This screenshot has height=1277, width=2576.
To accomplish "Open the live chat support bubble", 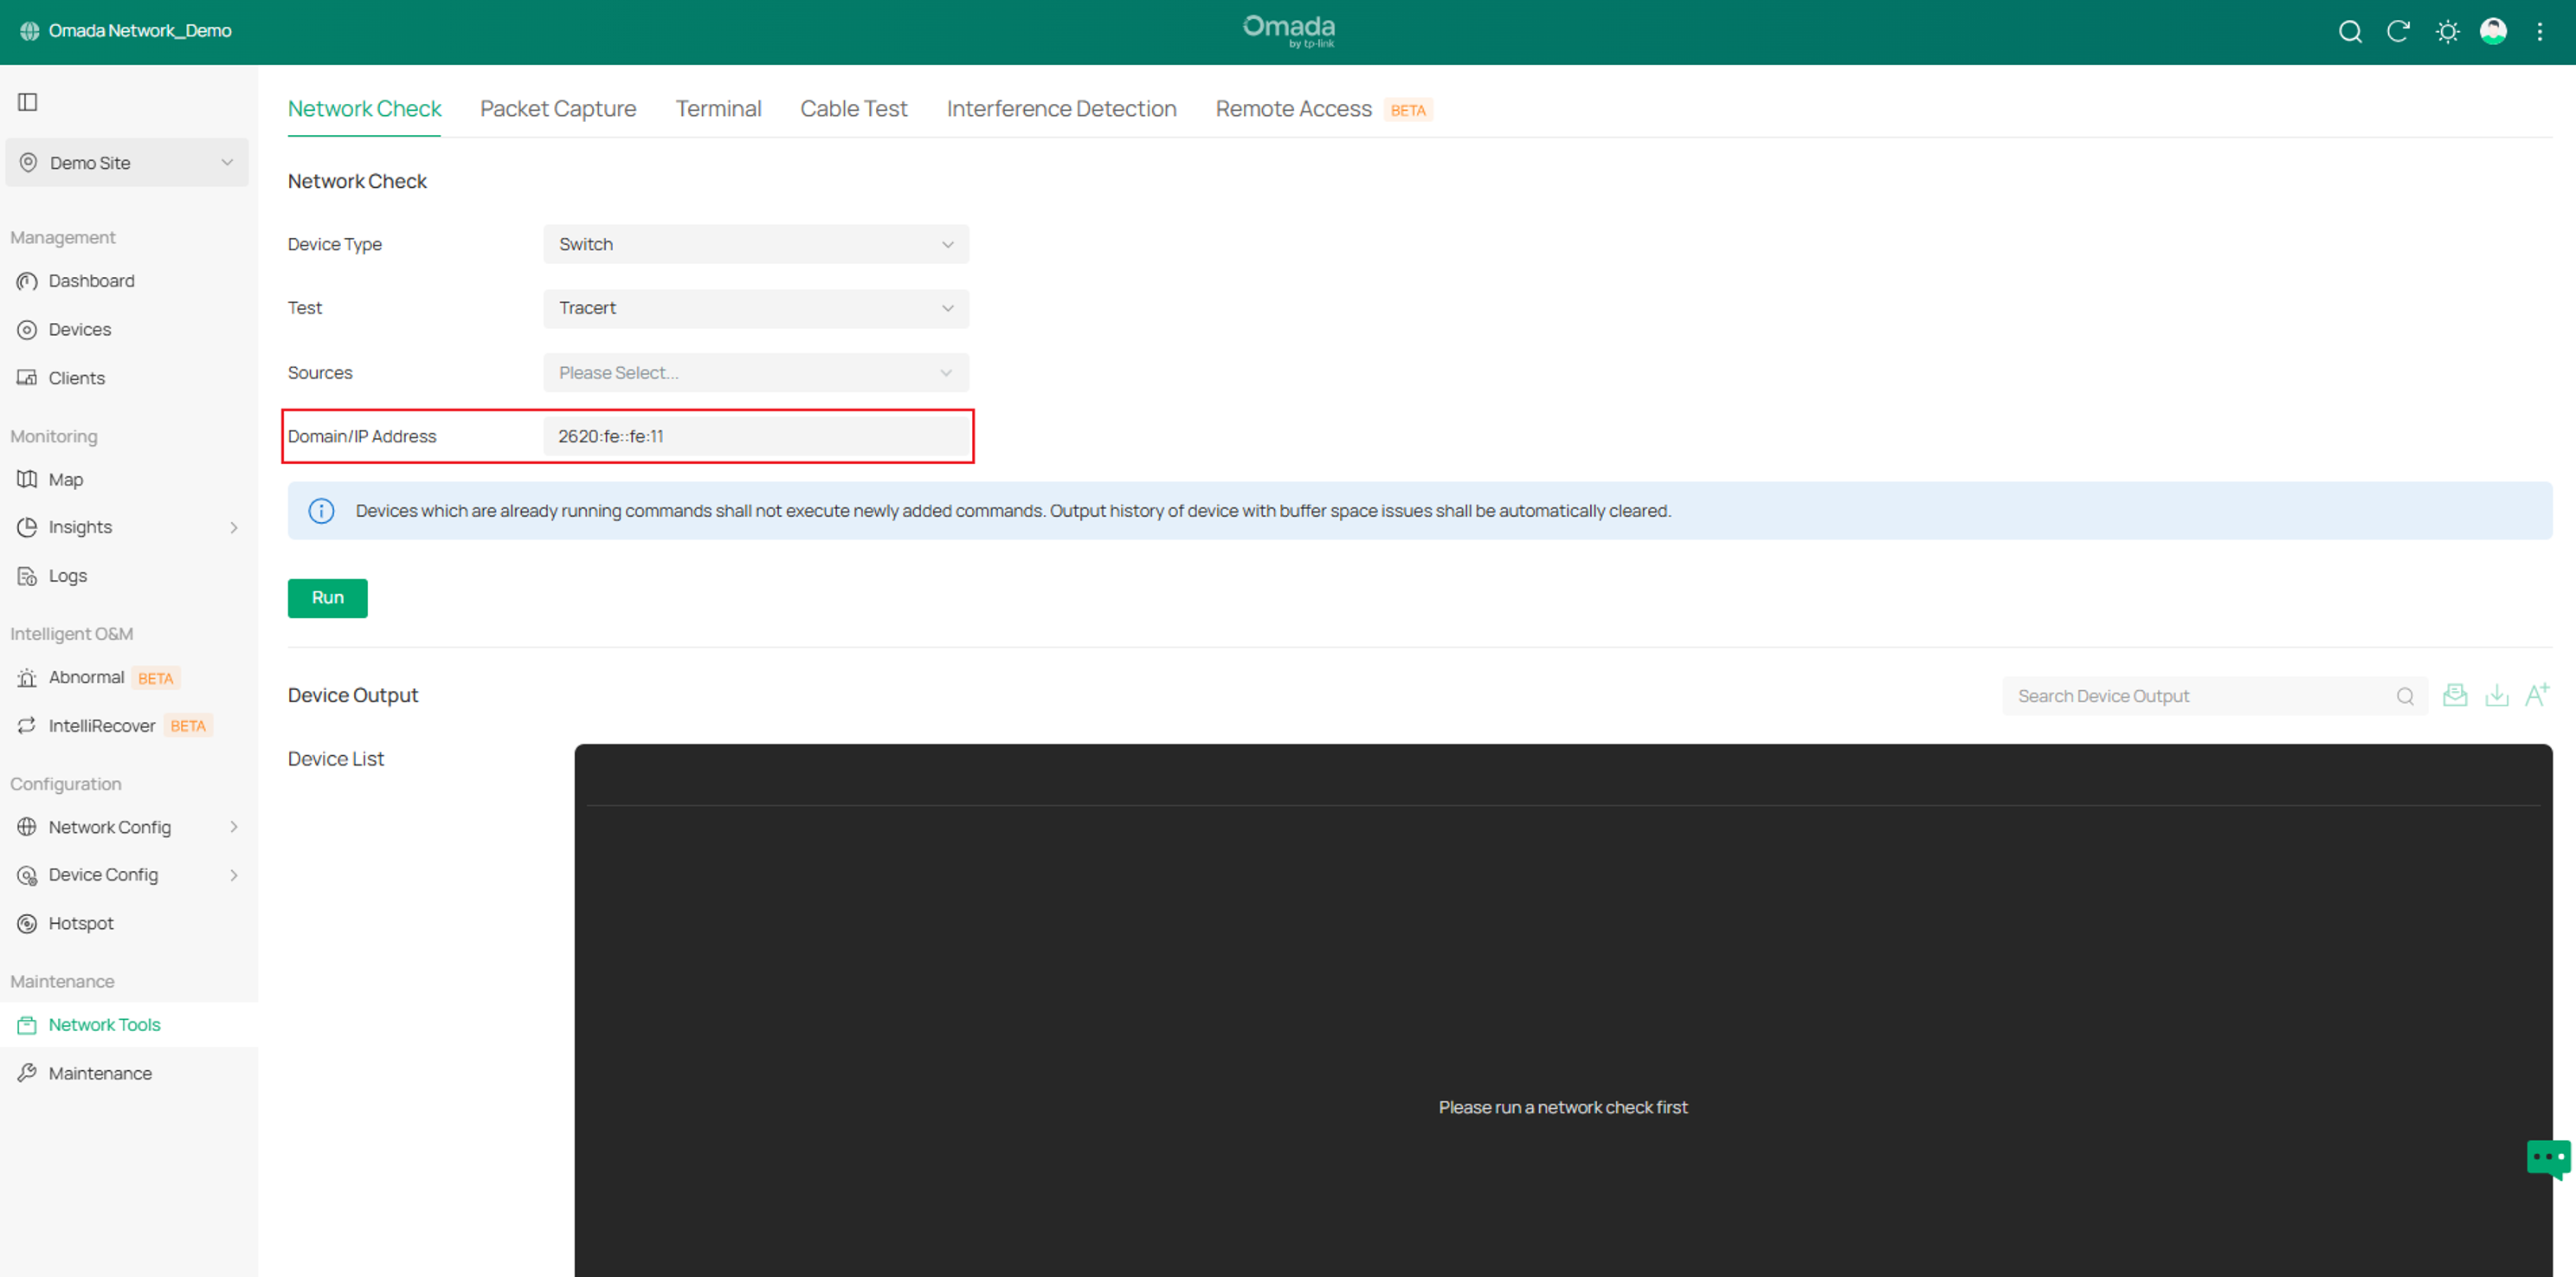I will pos(2549,1160).
